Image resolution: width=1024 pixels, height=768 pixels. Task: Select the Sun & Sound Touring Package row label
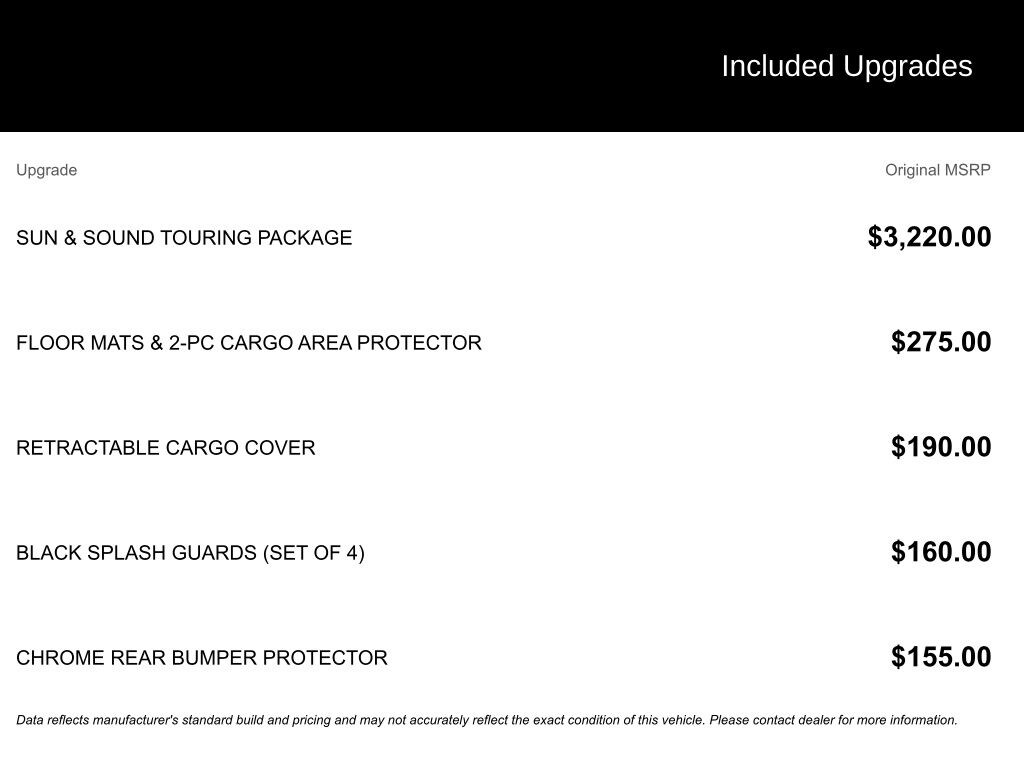click(184, 238)
